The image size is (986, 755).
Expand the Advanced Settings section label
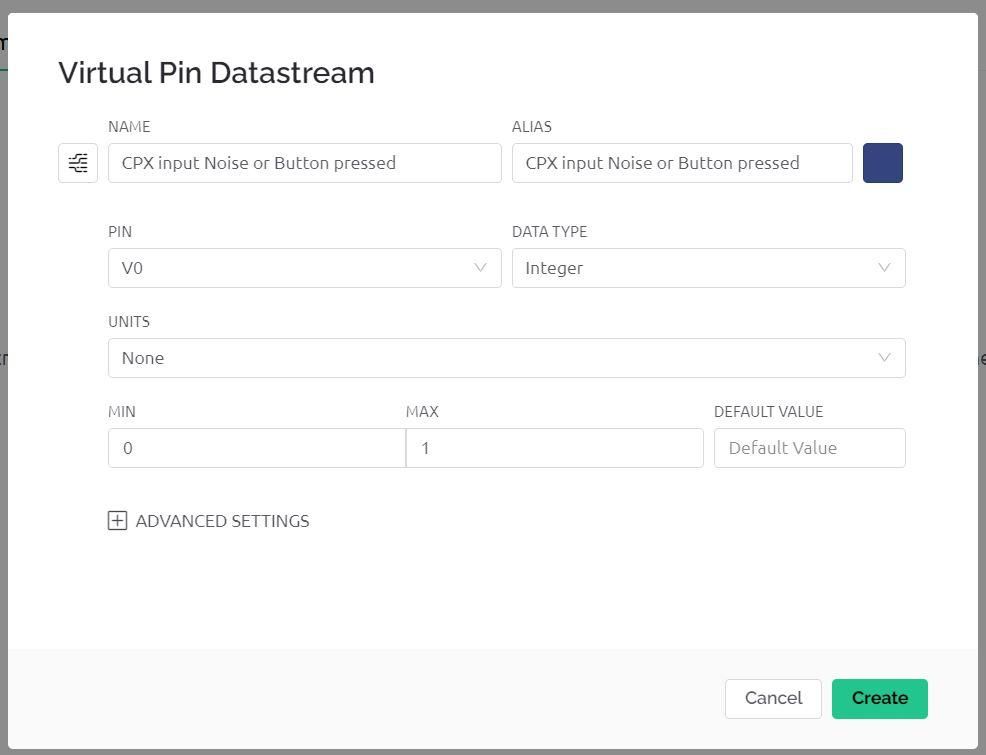click(x=222, y=521)
